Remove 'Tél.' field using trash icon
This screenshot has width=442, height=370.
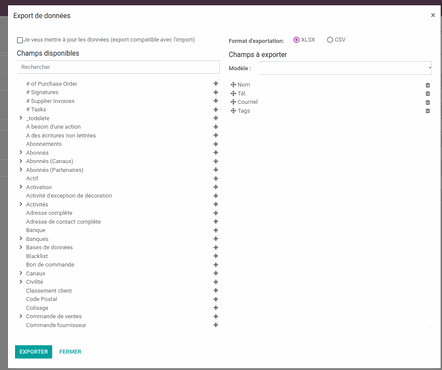pyautogui.click(x=428, y=94)
